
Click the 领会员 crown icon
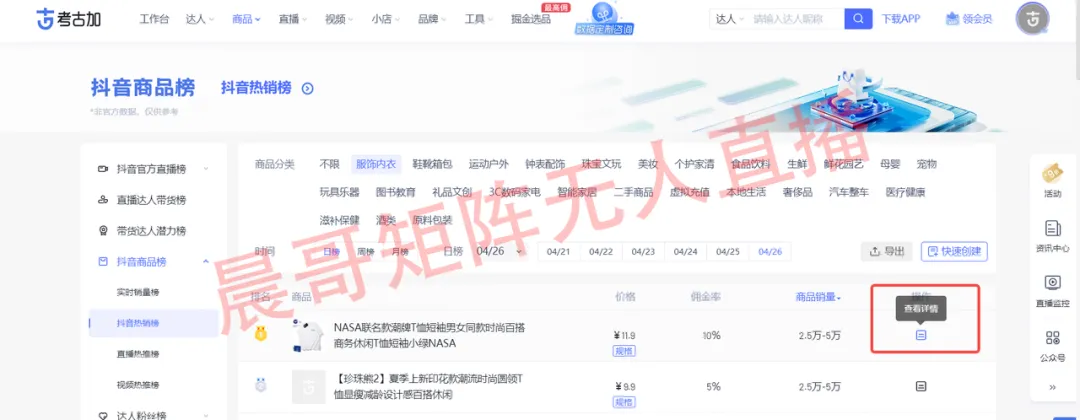953,19
